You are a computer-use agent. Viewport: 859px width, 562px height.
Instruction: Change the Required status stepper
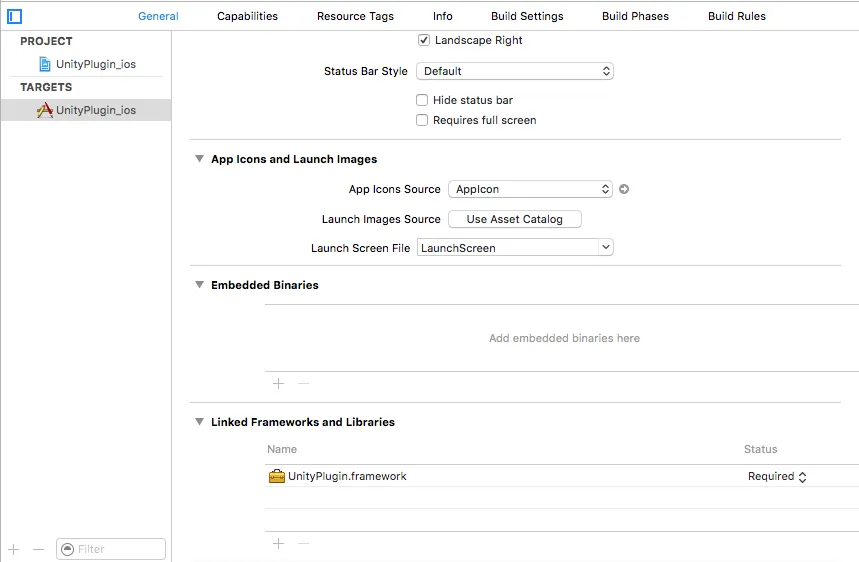point(802,477)
